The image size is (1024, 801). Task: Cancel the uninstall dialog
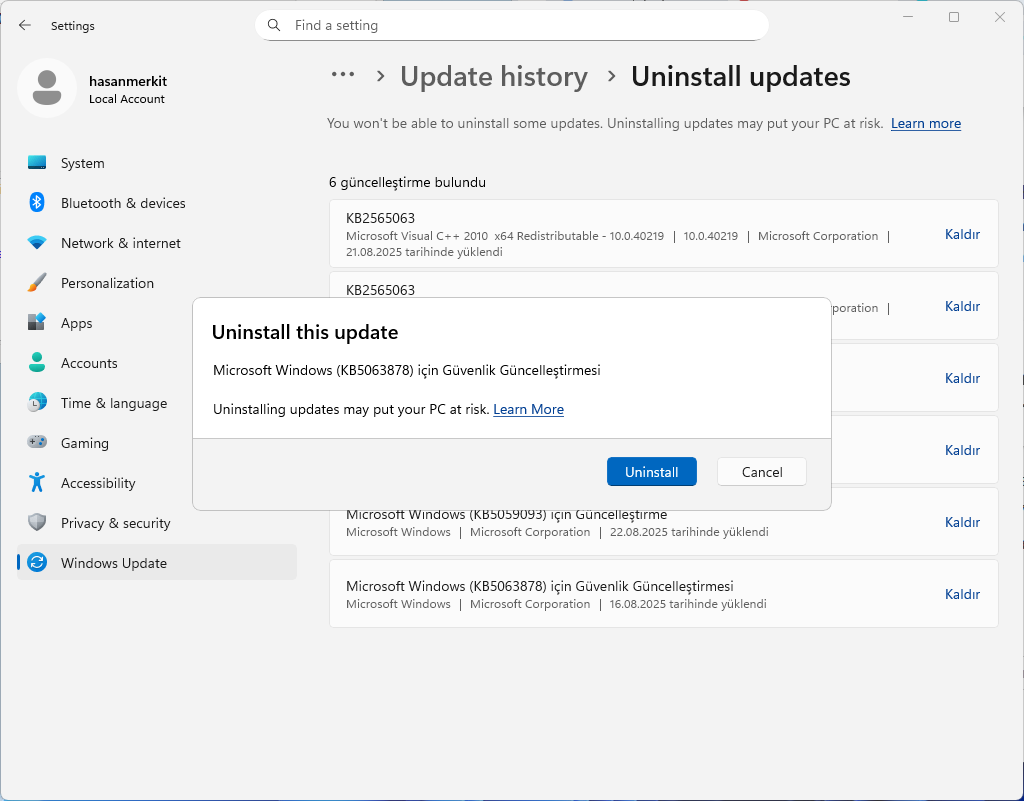761,471
